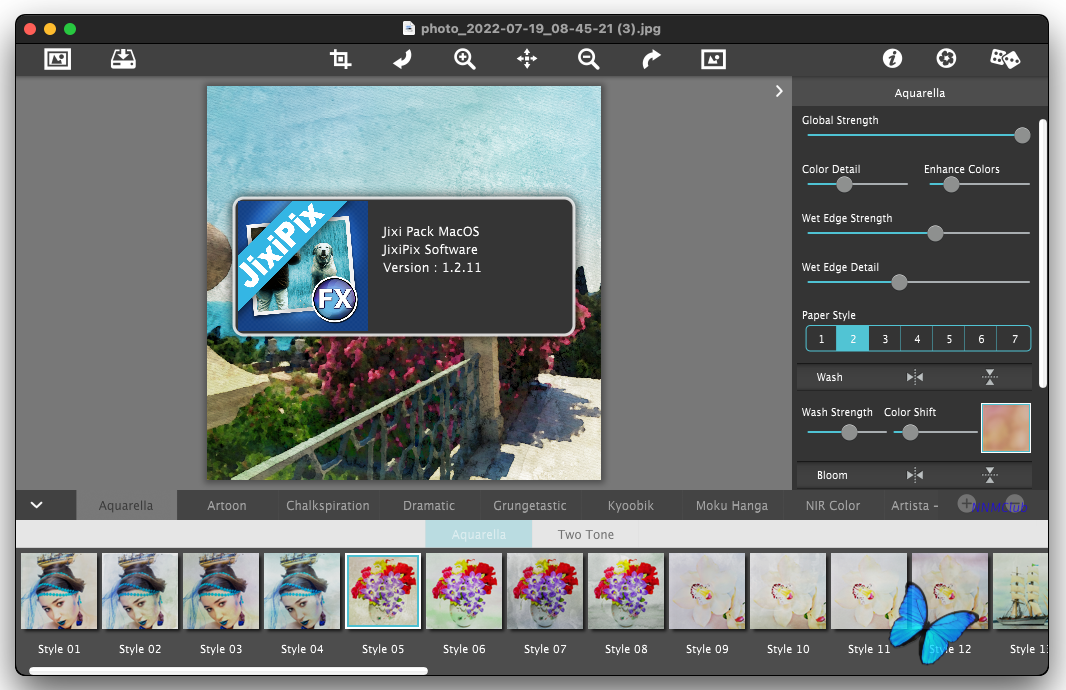Open the wash color swatch
The width and height of the screenshot is (1066, 690).
pos(1005,428)
